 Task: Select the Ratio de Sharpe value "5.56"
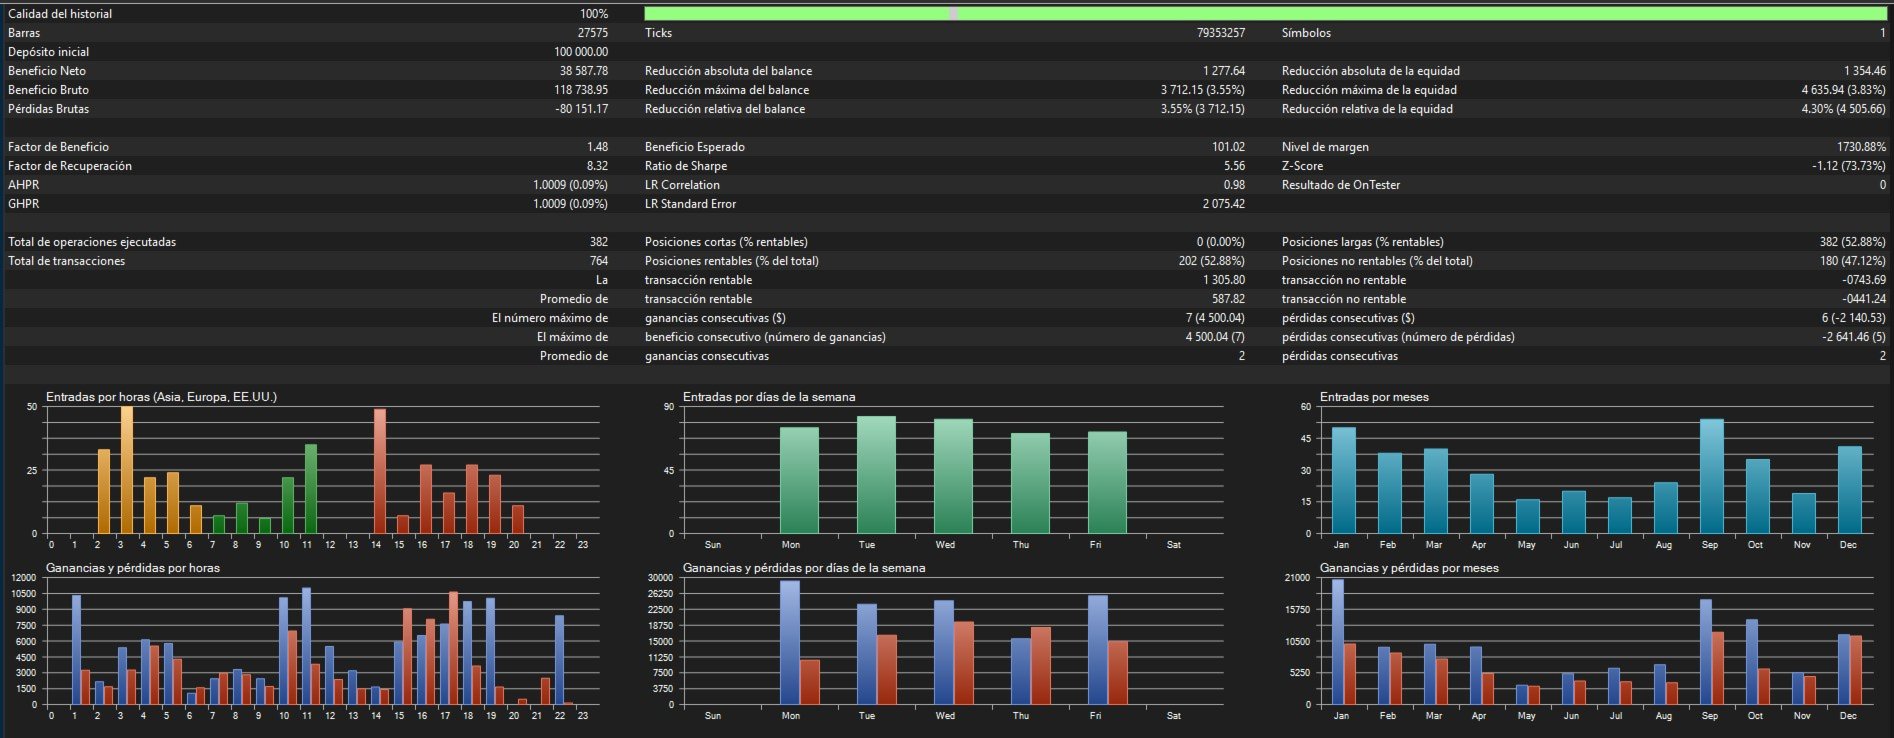[x=1235, y=166]
